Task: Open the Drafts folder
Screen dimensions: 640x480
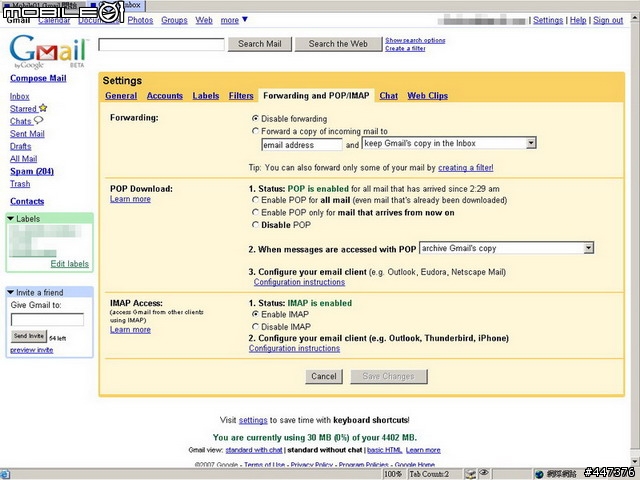Action: pyautogui.click(x=20, y=146)
